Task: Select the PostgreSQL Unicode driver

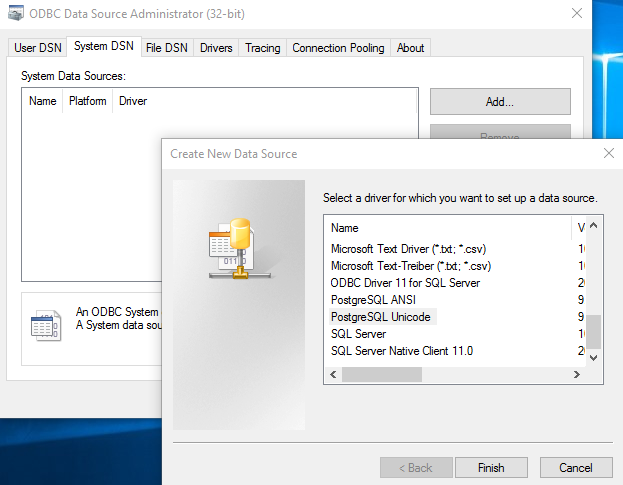Action: click(381, 317)
